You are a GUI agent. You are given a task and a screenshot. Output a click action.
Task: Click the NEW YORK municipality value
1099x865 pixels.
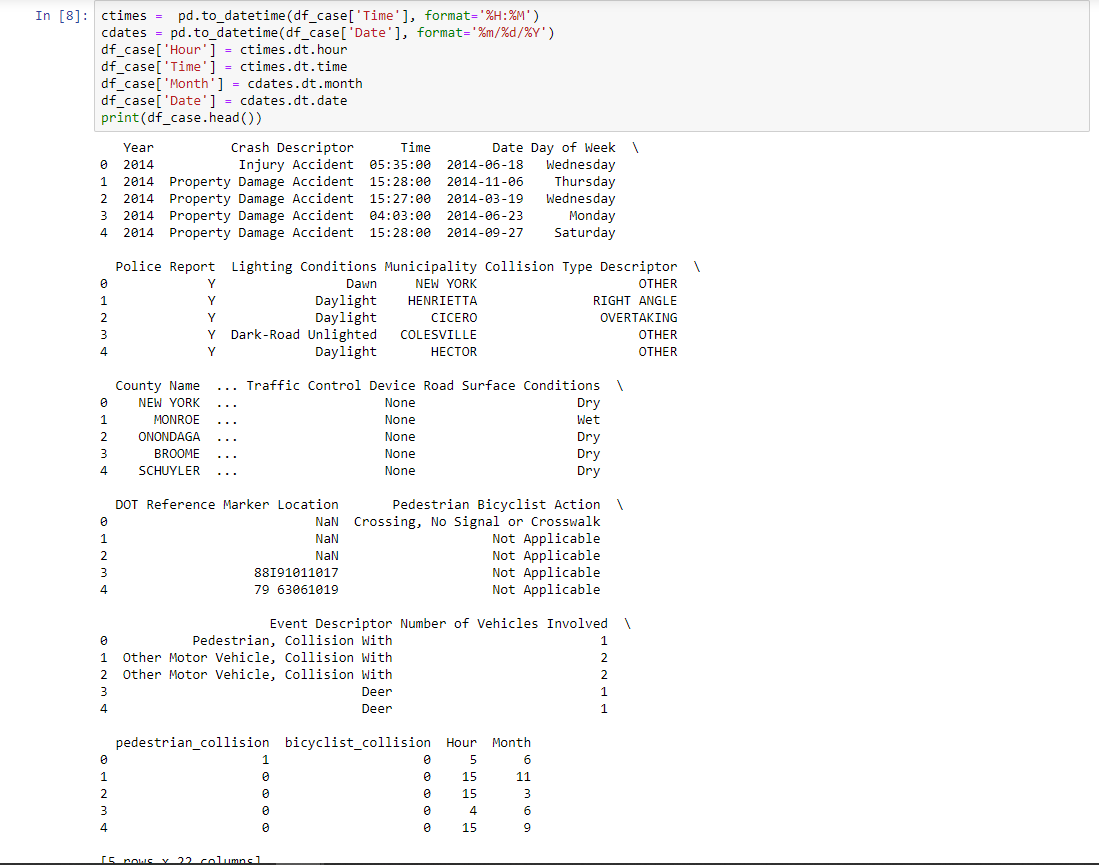(x=446, y=283)
